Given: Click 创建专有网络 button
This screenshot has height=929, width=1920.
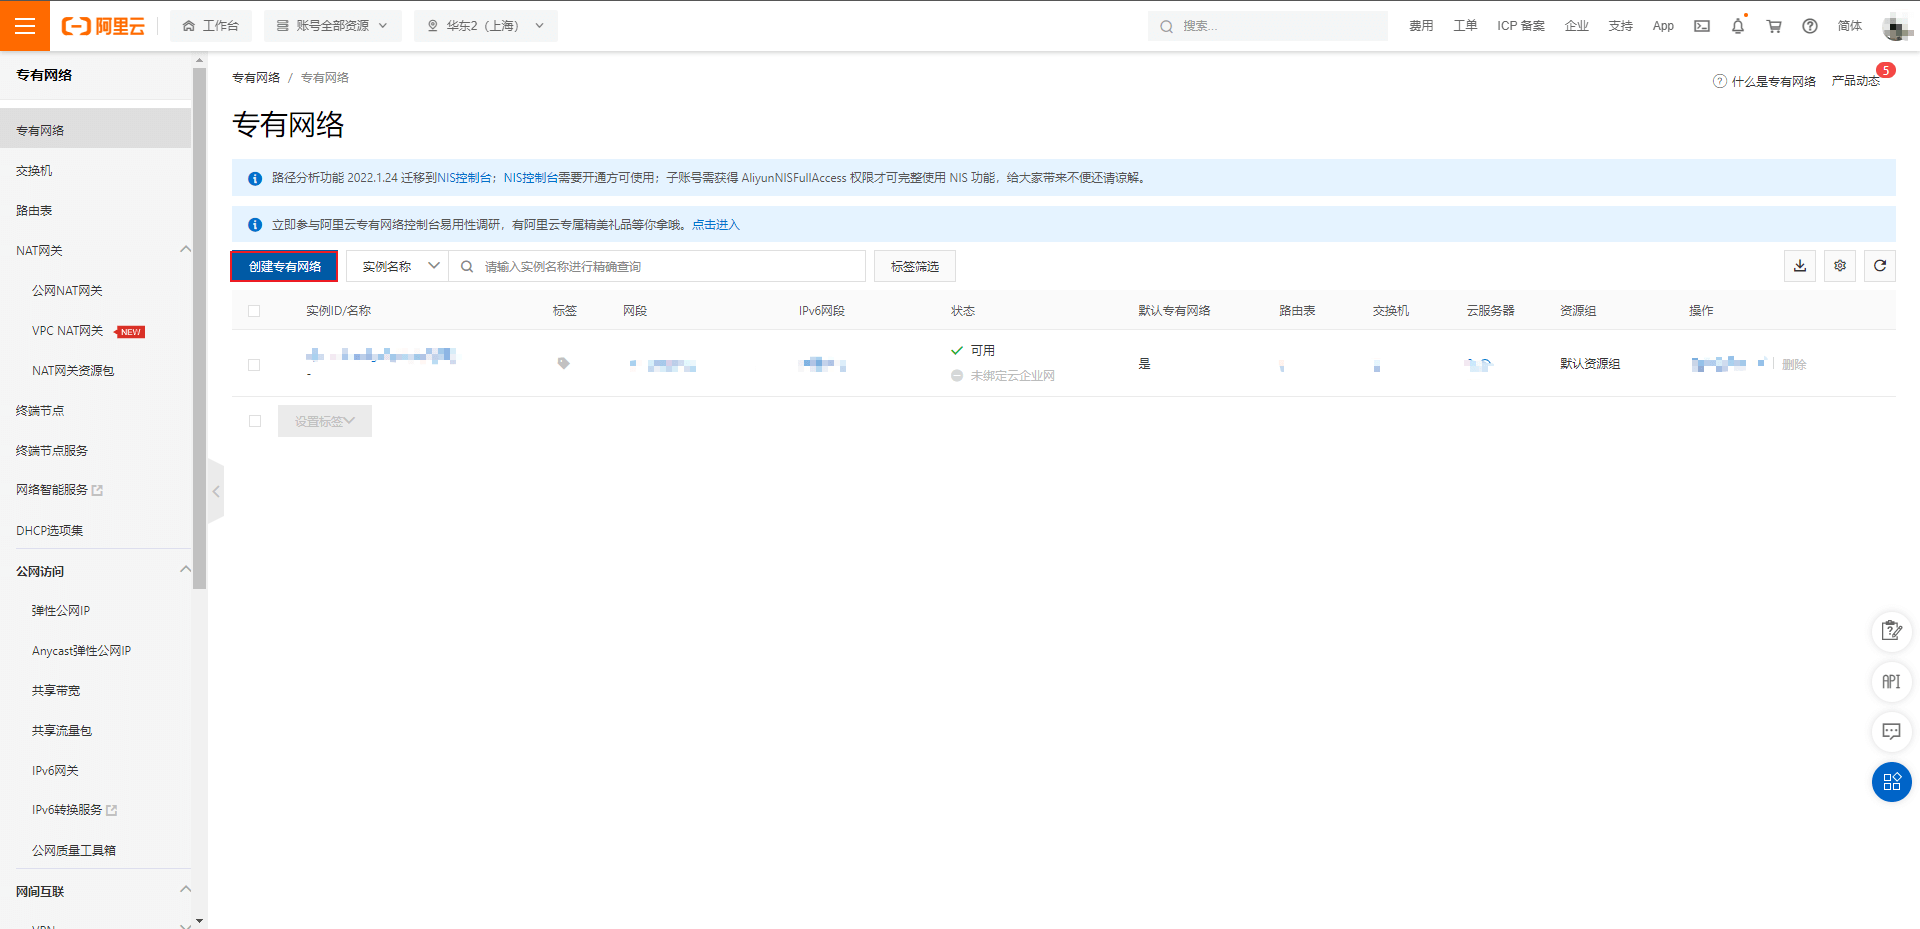Looking at the screenshot, I should point(284,266).
